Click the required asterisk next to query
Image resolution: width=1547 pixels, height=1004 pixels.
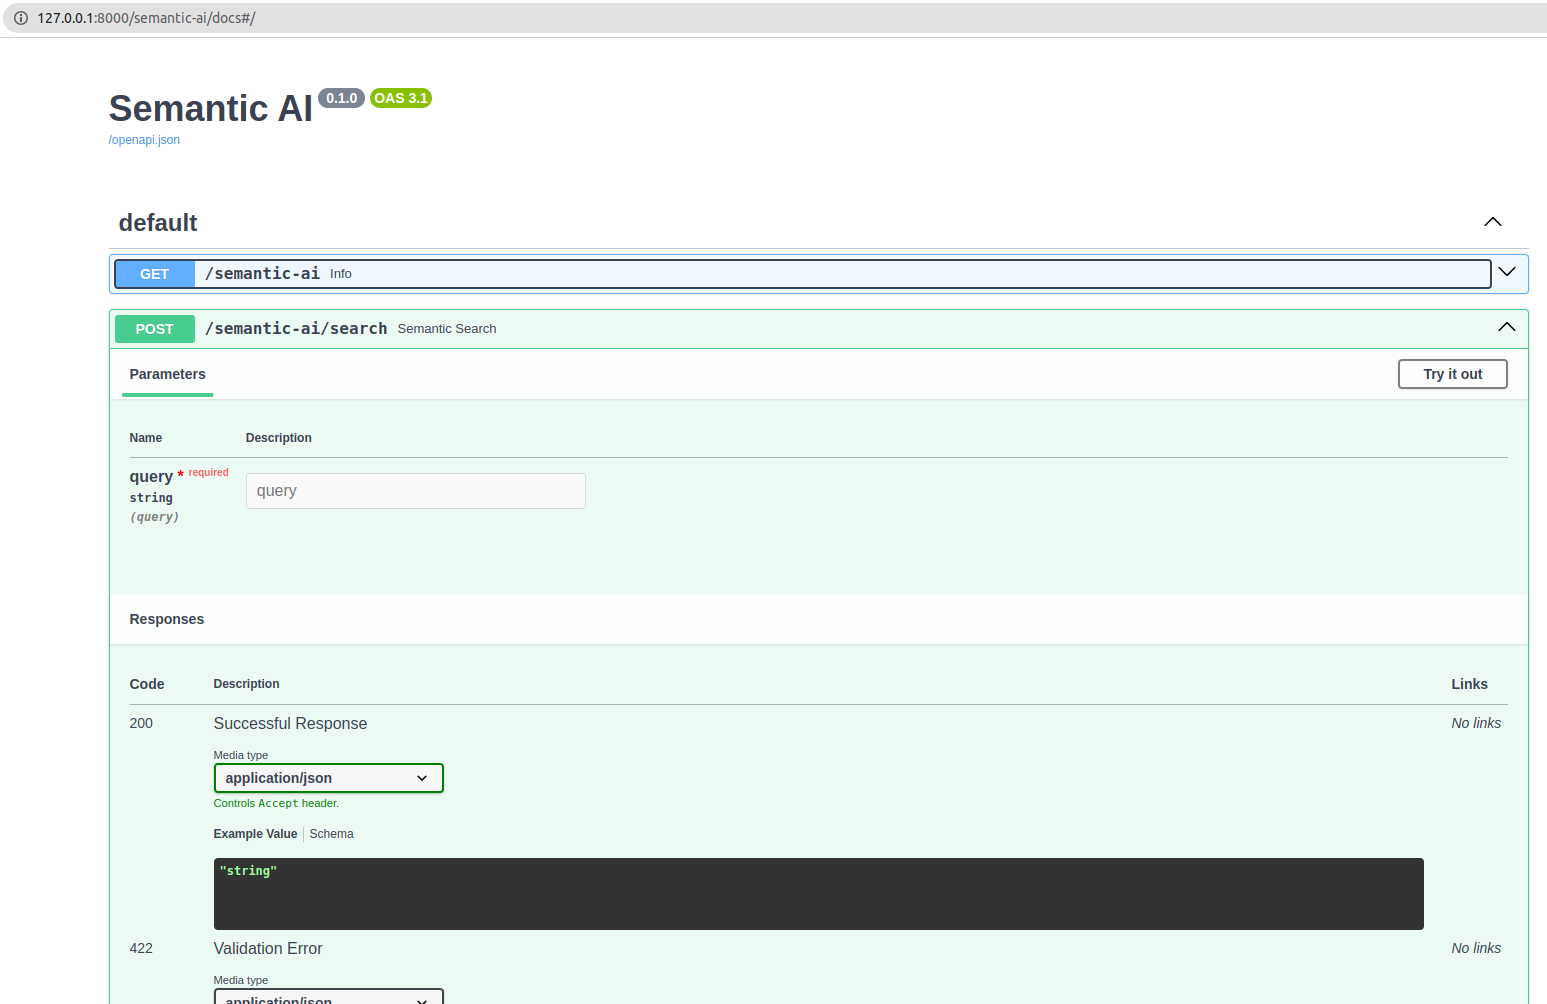(180, 471)
